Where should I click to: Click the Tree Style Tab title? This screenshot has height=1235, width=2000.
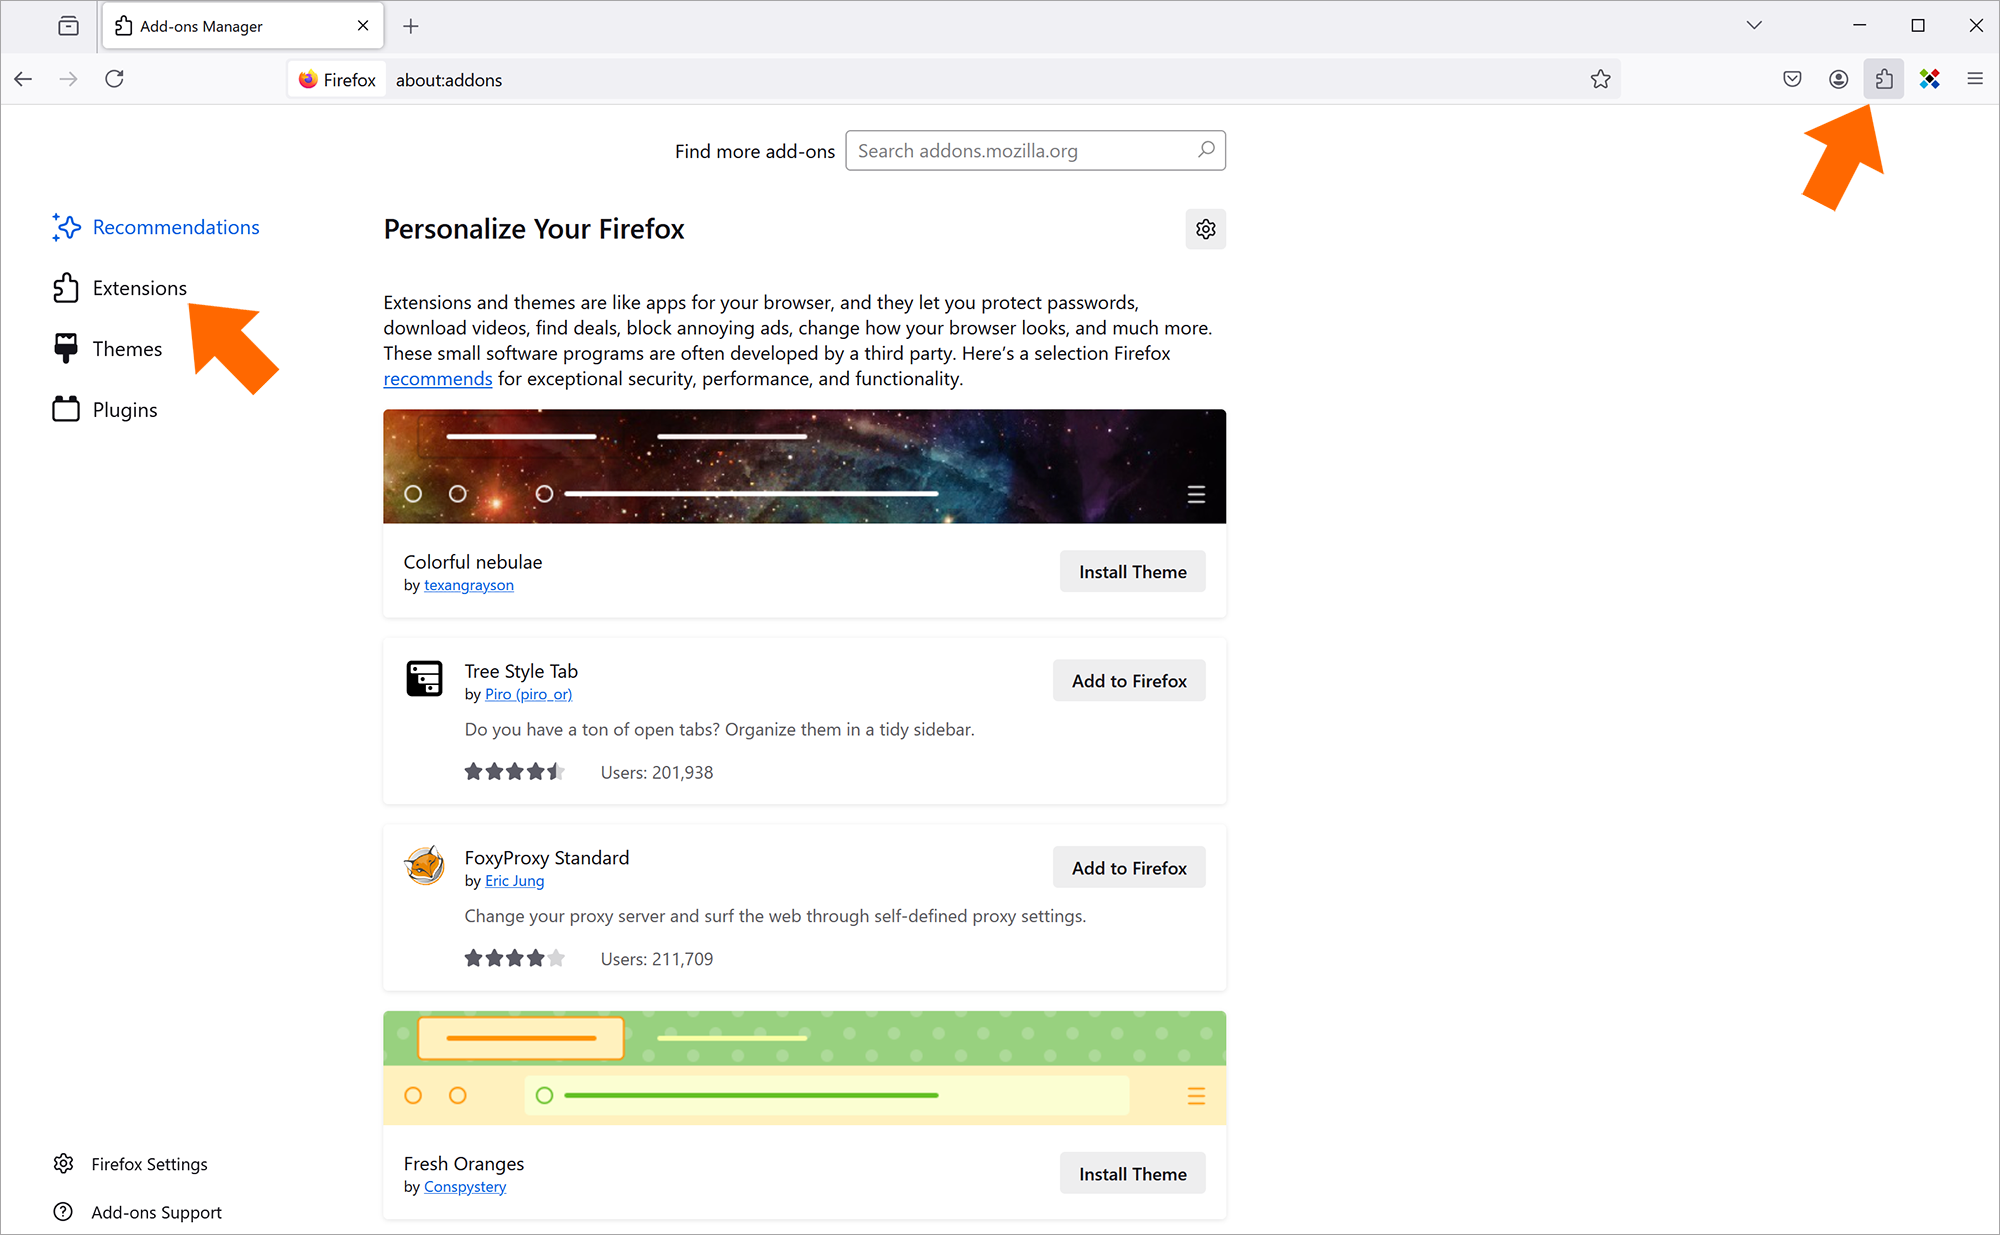click(x=521, y=671)
